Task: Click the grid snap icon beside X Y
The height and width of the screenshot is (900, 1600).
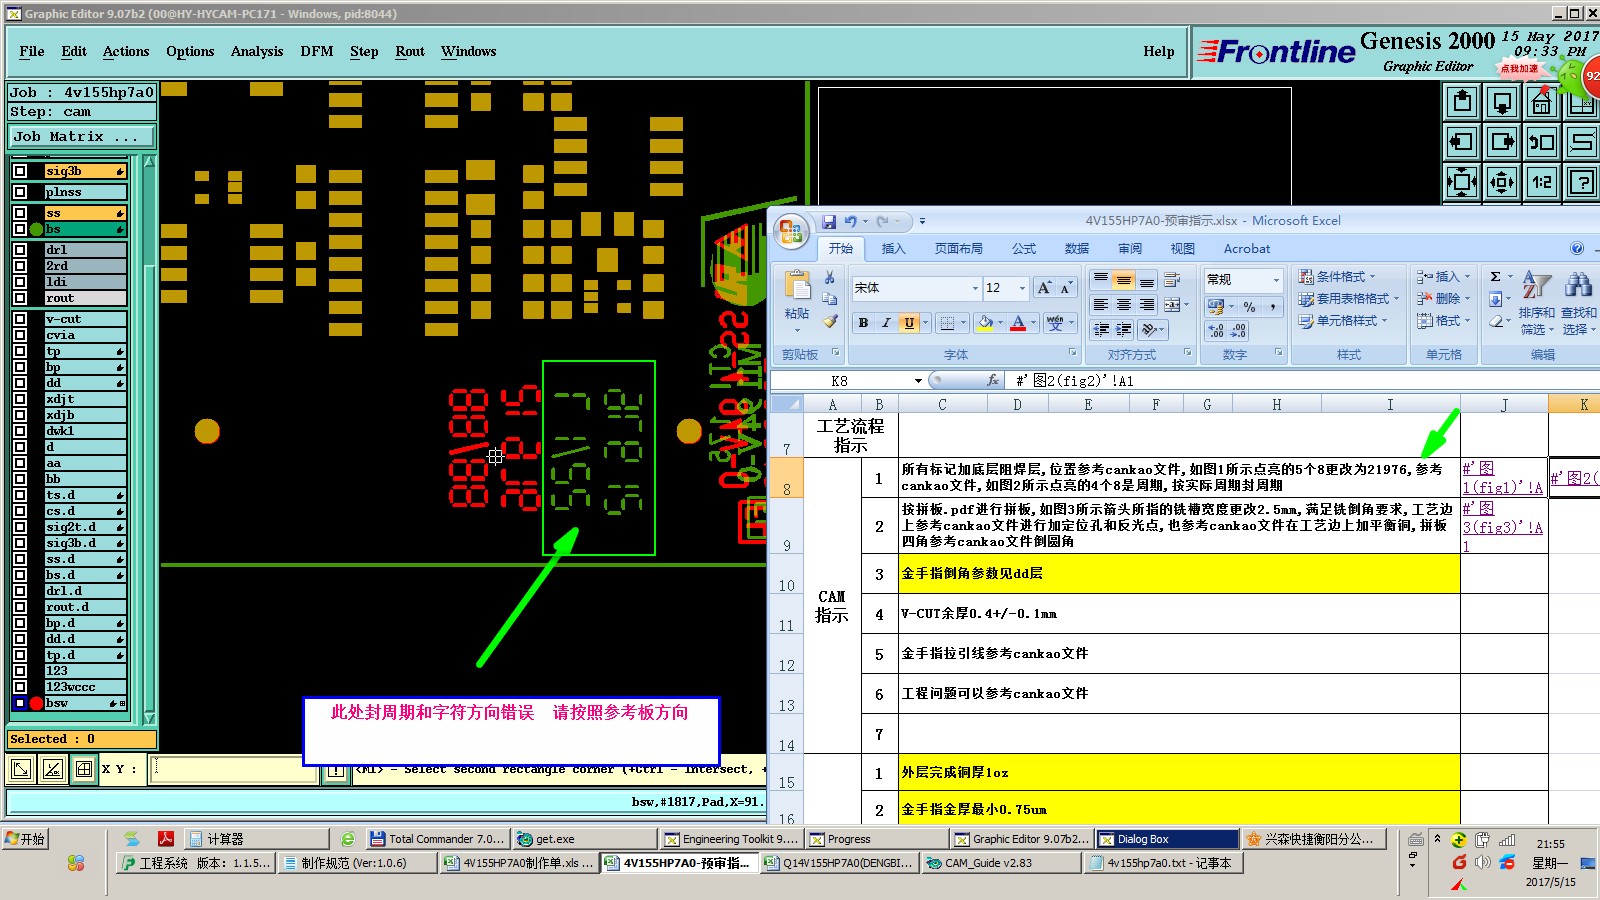Action: pyautogui.click(x=84, y=769)
